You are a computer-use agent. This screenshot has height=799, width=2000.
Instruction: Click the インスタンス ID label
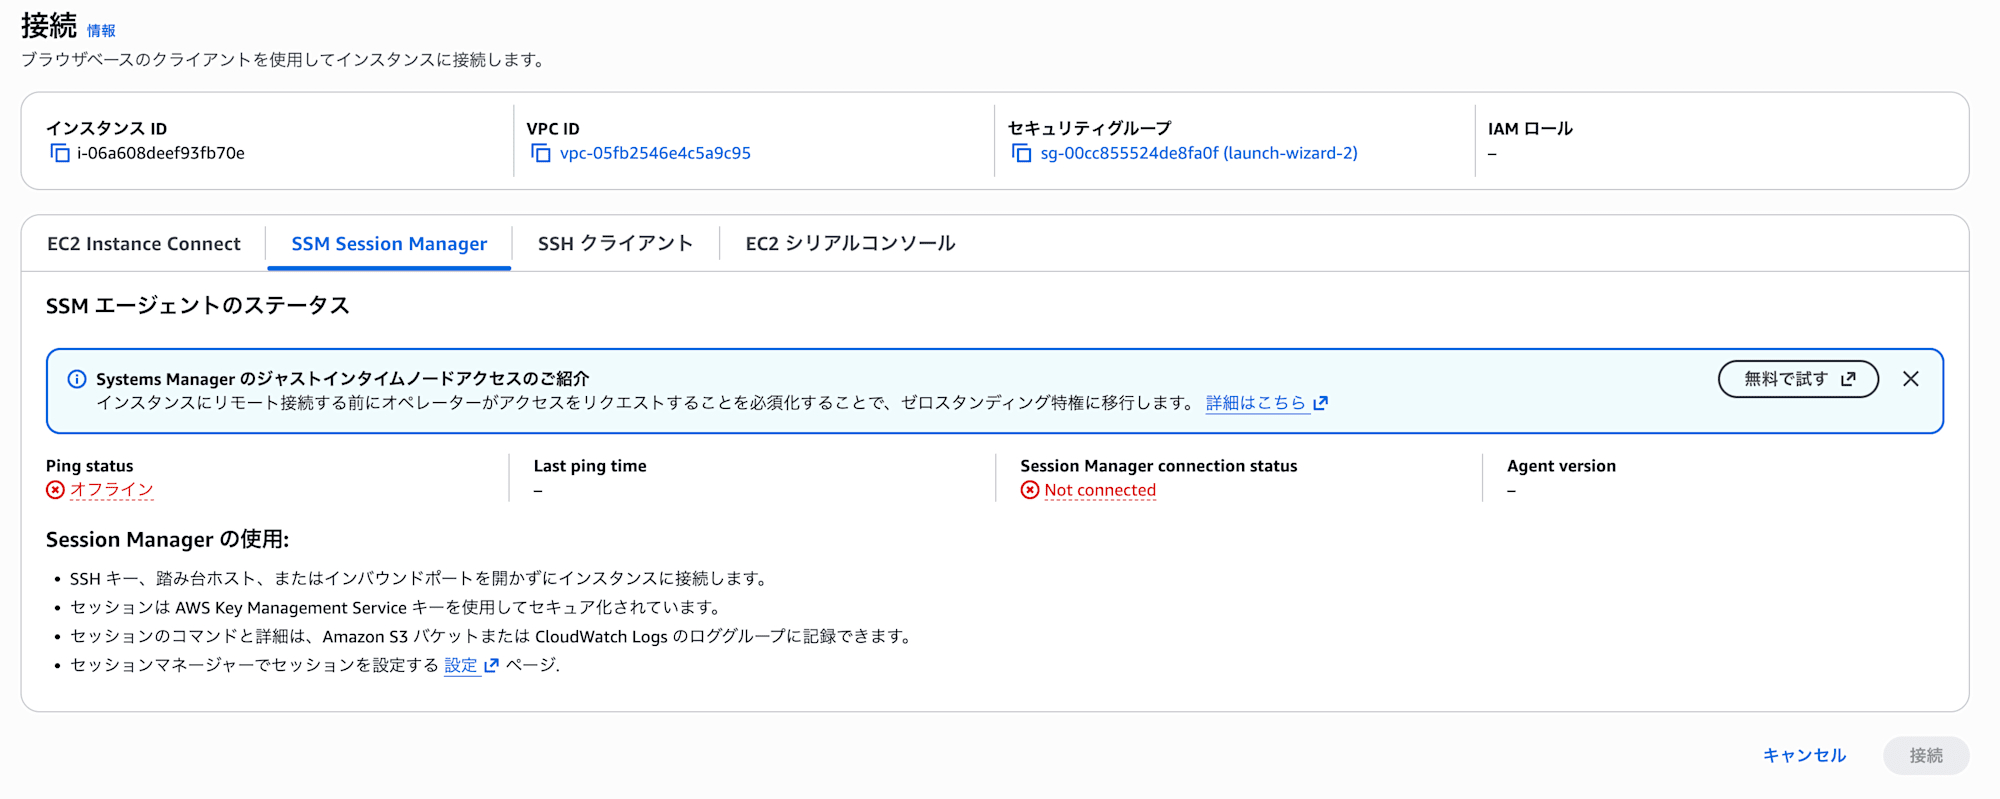coord(106,129)
